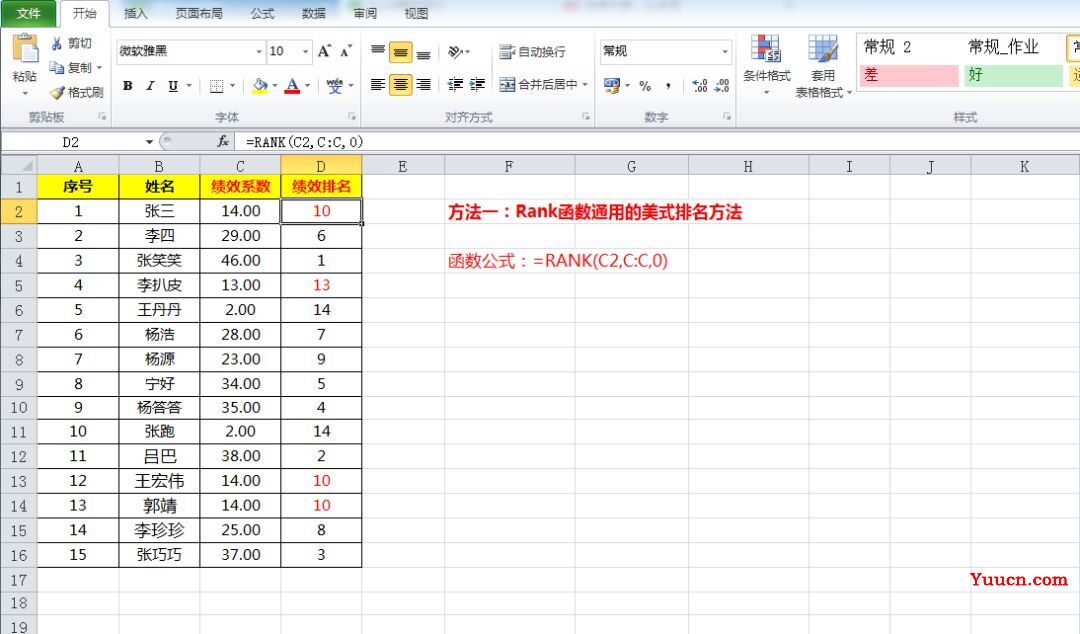Expand the Alignment group dialog launcher
The image size is (1080, 634).
(585, 116)
